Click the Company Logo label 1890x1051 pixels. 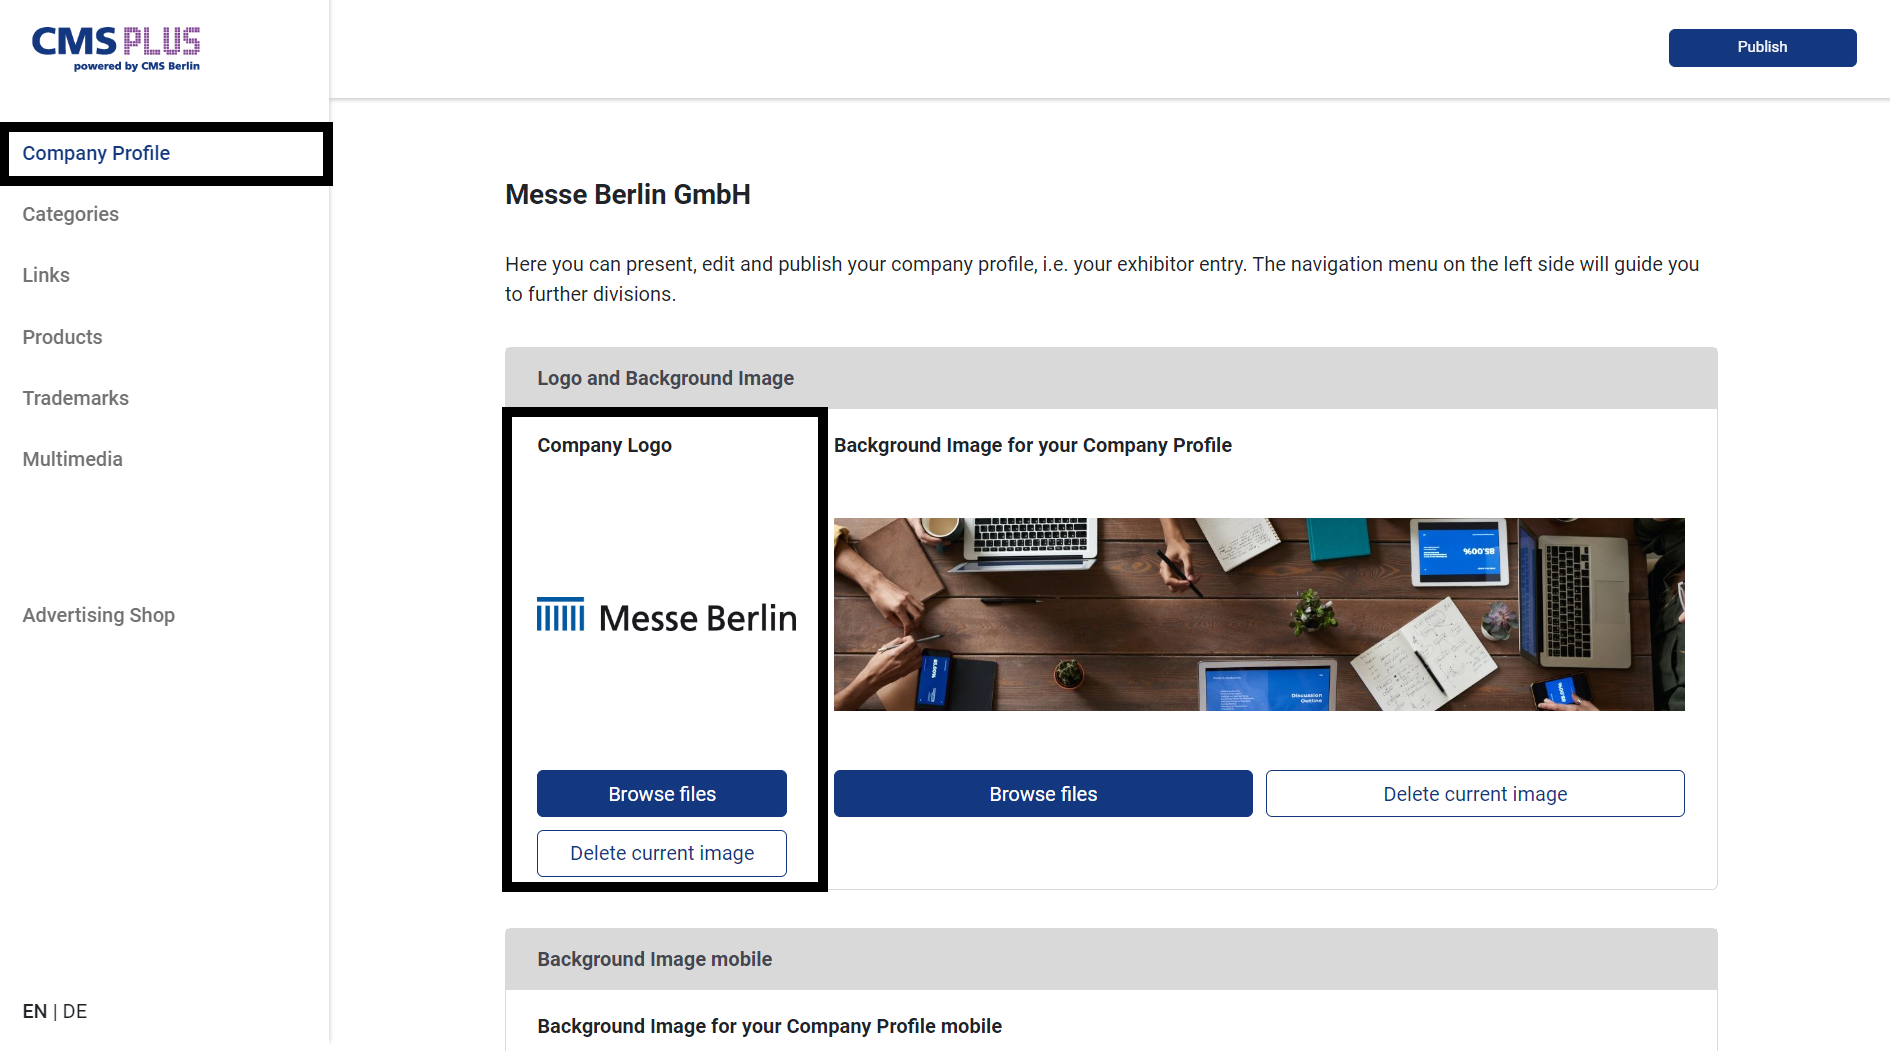604,445
